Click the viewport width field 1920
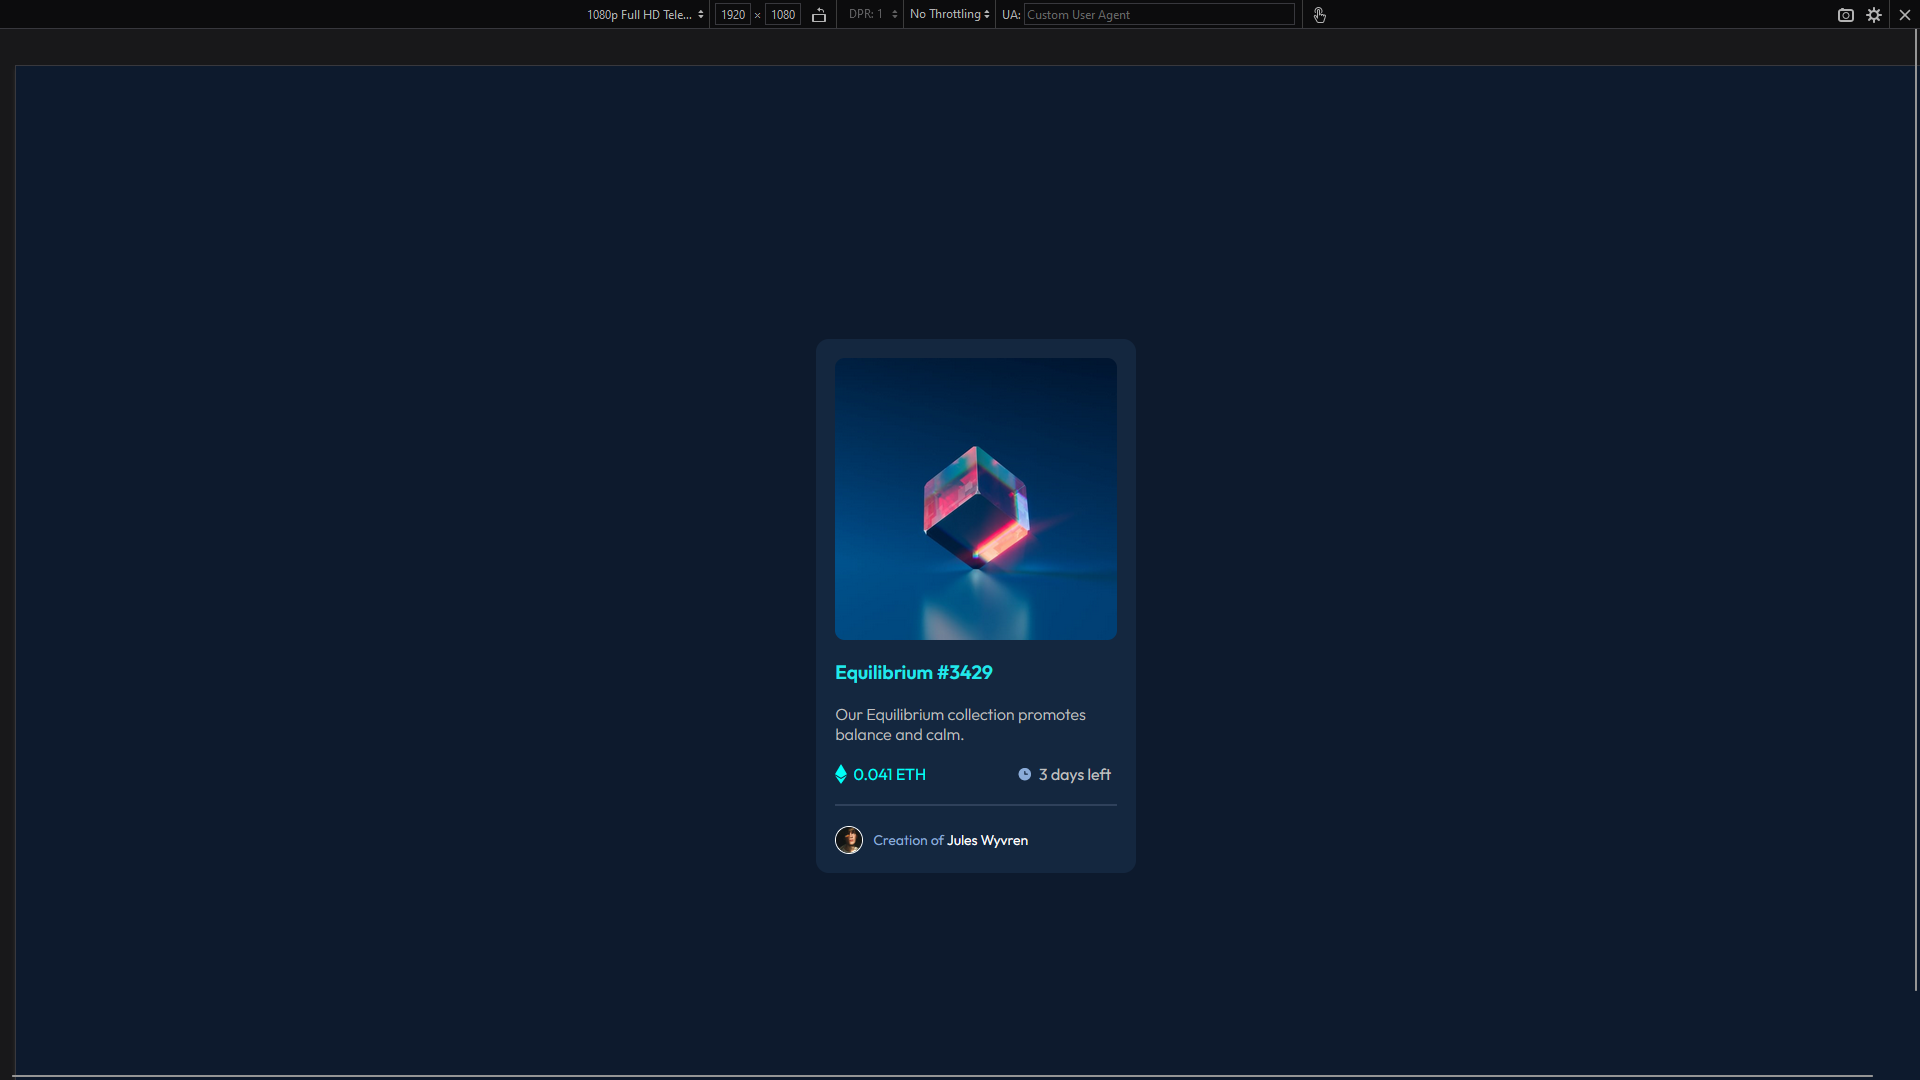This screenshot has height=1080, width=1920. coord(733,15)
